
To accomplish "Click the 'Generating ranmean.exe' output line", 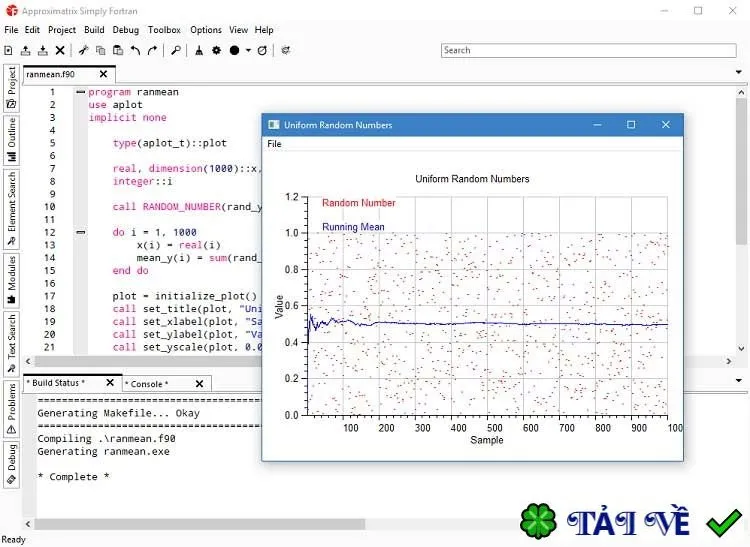I will 103,451.
